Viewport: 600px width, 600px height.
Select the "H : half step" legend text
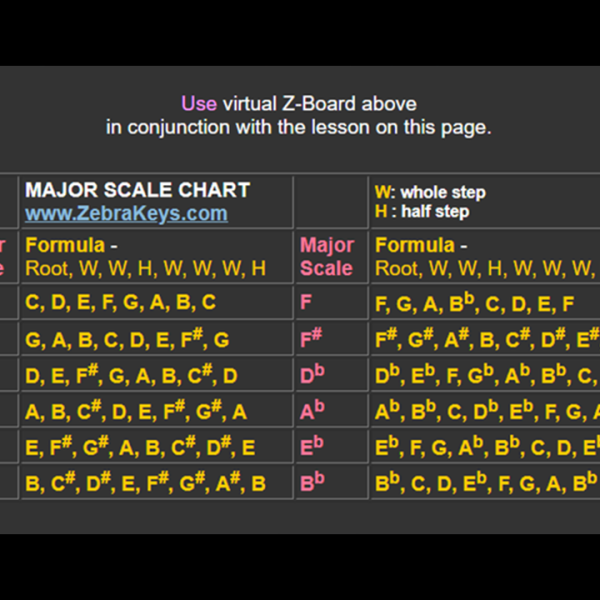421,211
